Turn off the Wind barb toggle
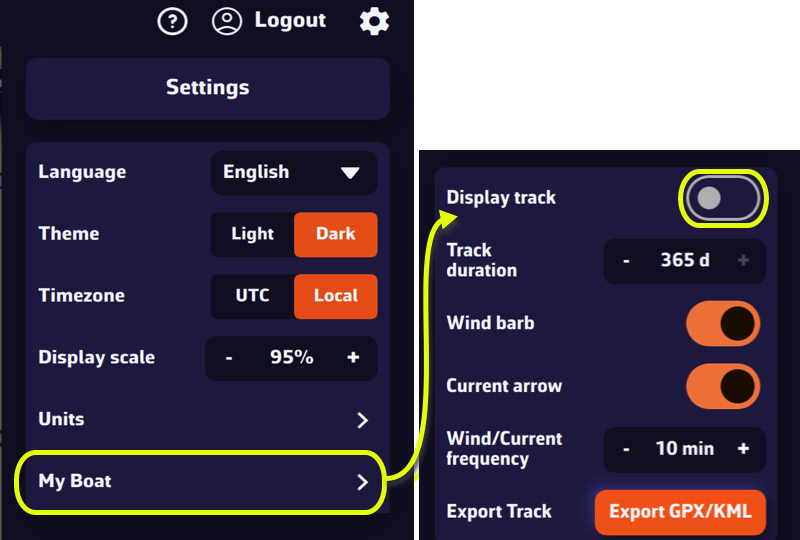This screenshot has width=800, height=540. [x=723, y=324]
